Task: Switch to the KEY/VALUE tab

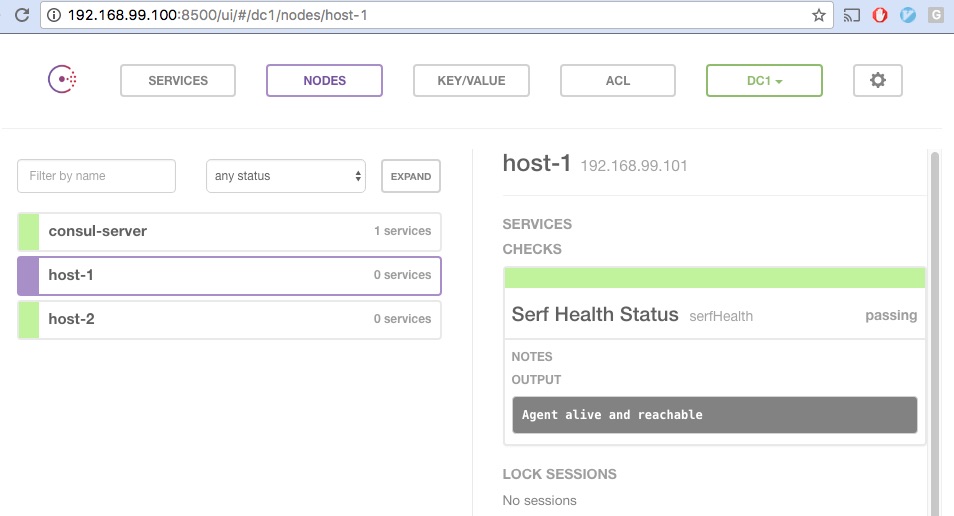Action: pos(471,80)
